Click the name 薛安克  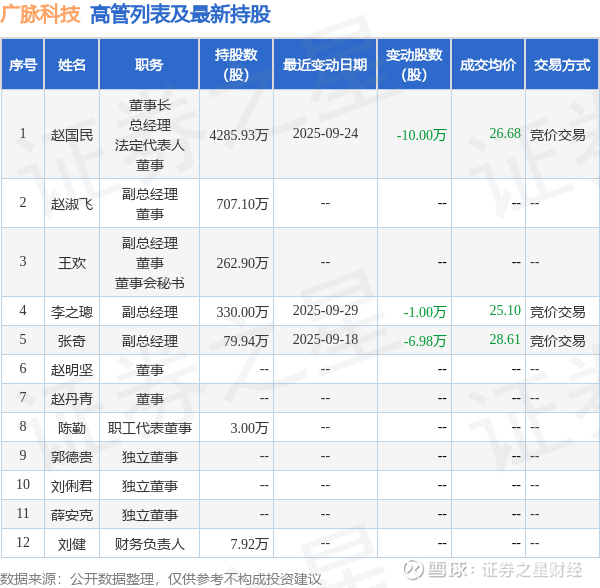coord(72,515)
